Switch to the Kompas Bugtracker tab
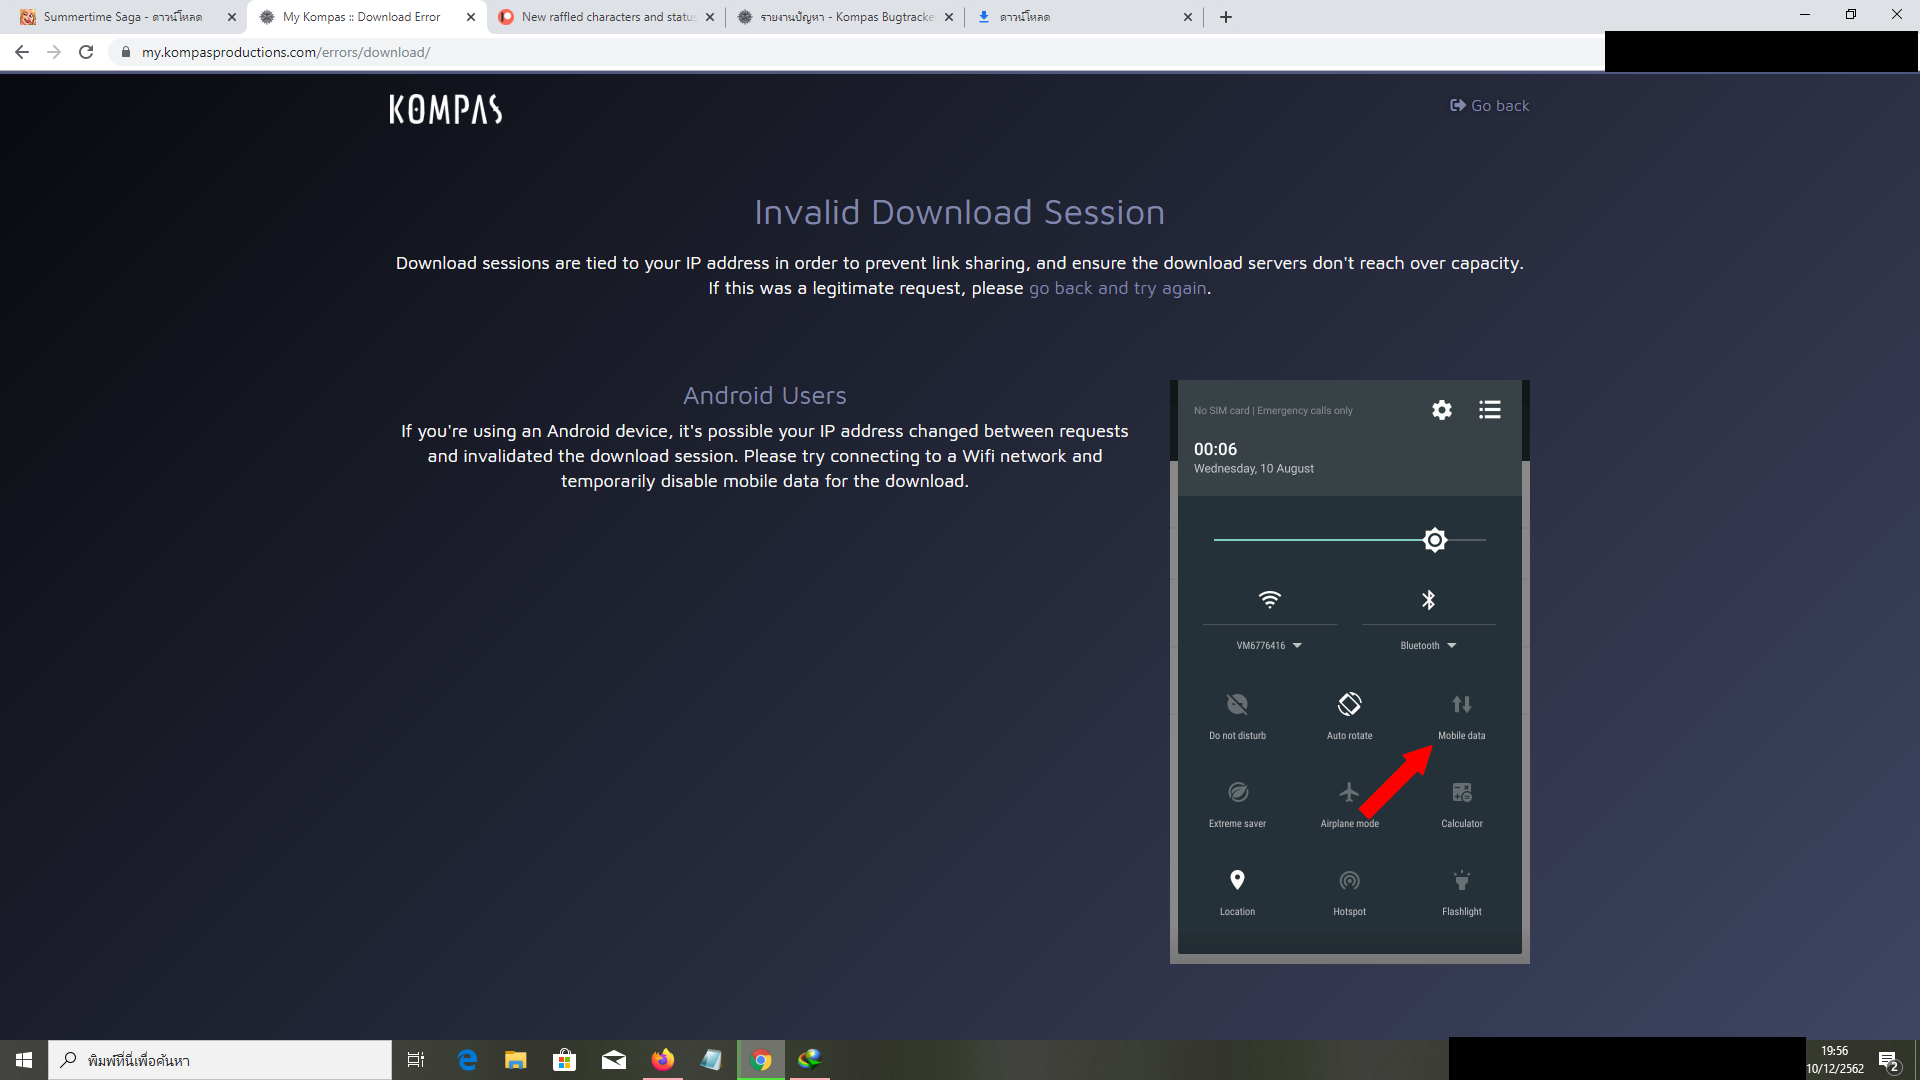This screenshot has height=1080, width=1920. coord(845,17)
